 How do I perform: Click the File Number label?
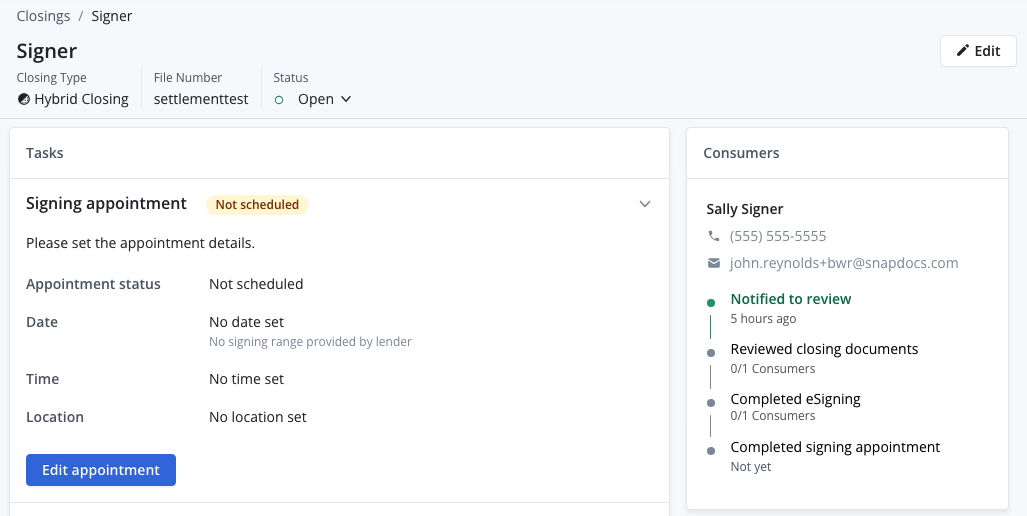click(x=188, y=78)
